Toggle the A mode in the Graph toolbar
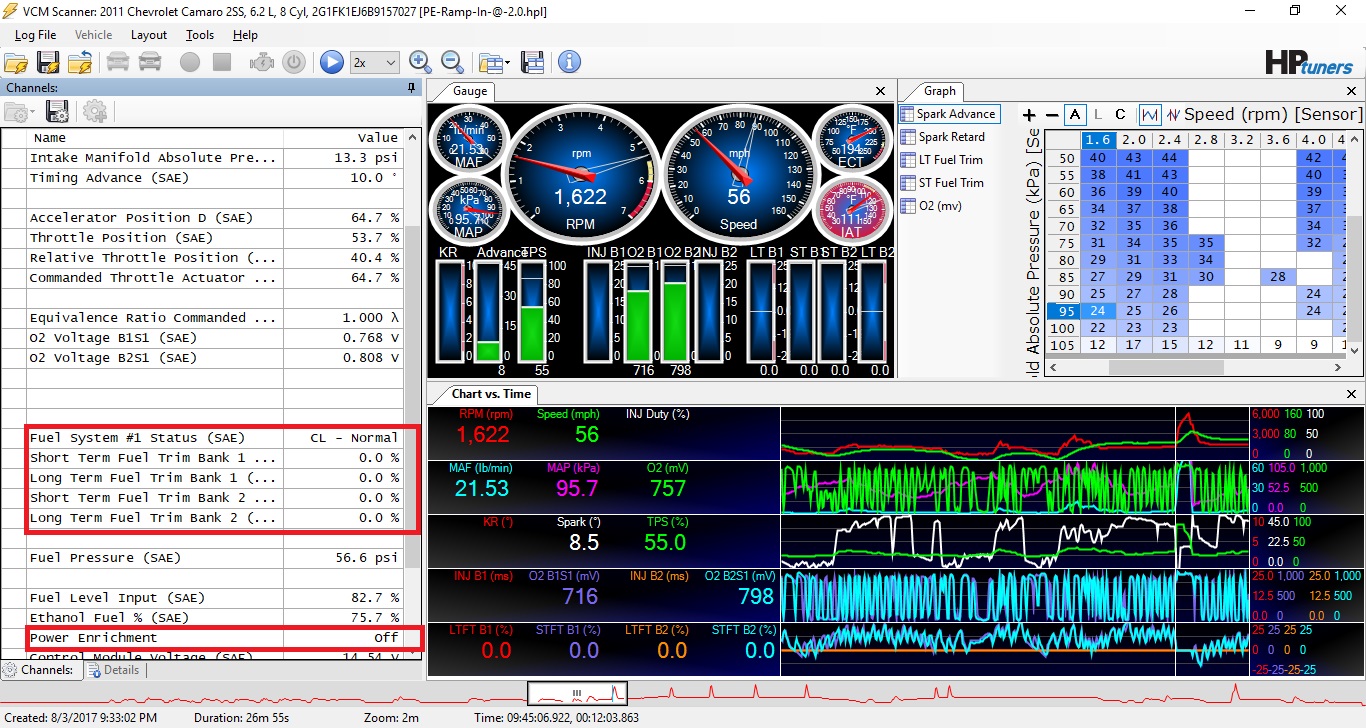The width and height of the screenshot is (1366, 728). click(1075, 115)
